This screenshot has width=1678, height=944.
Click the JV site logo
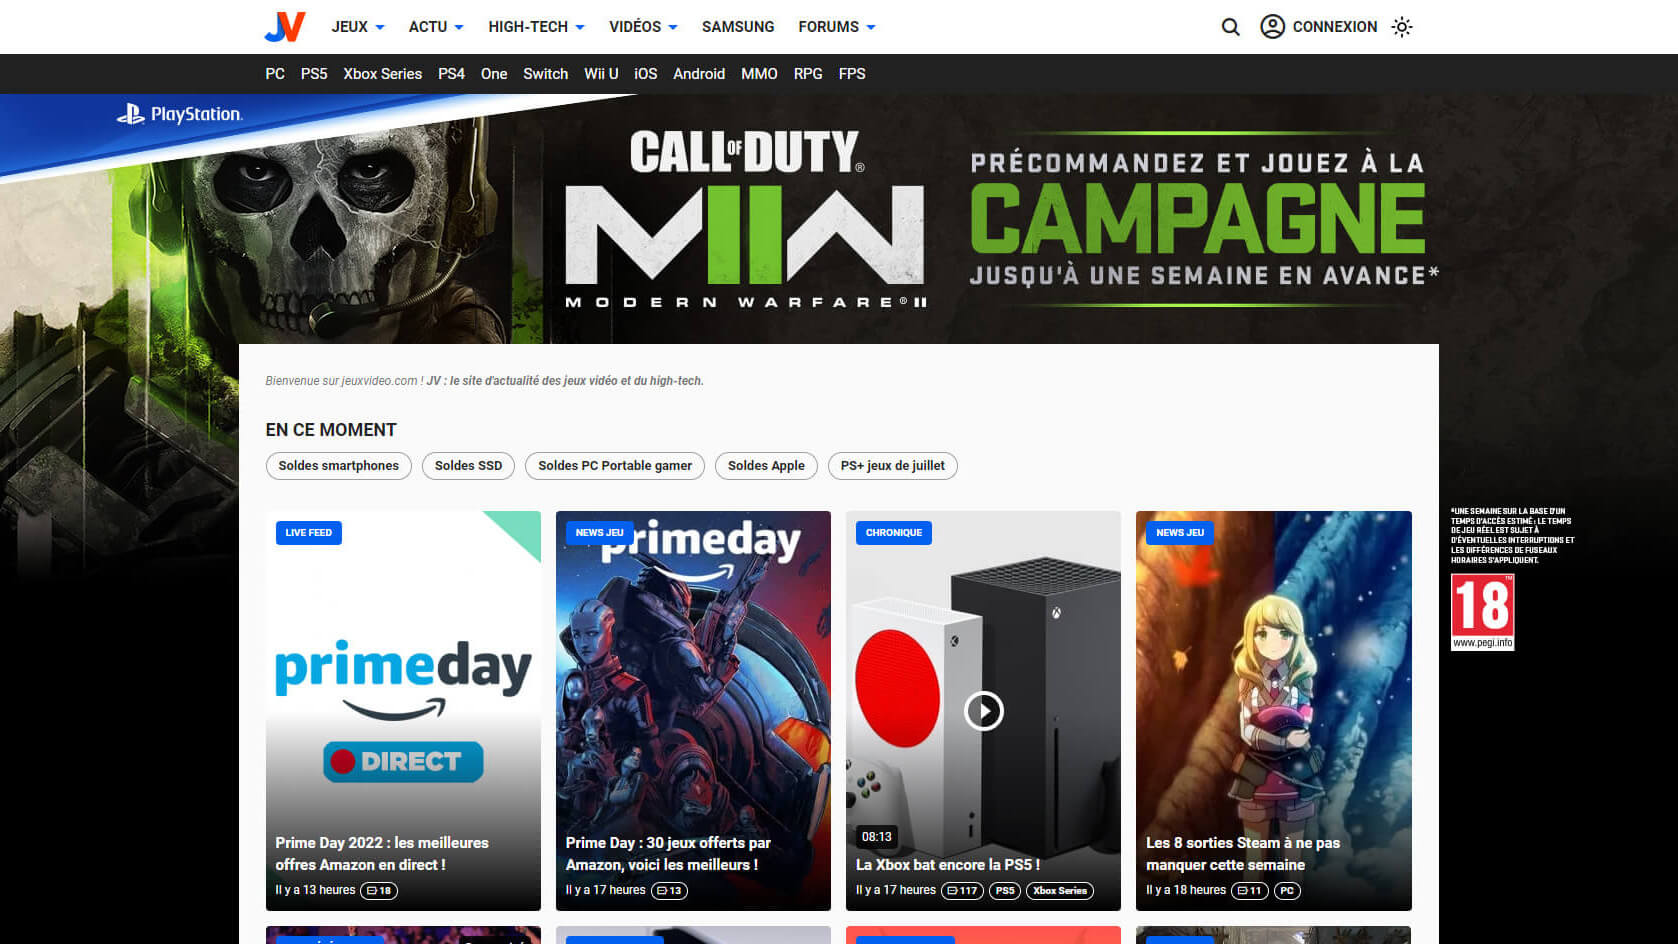click(x=285, y=27)
